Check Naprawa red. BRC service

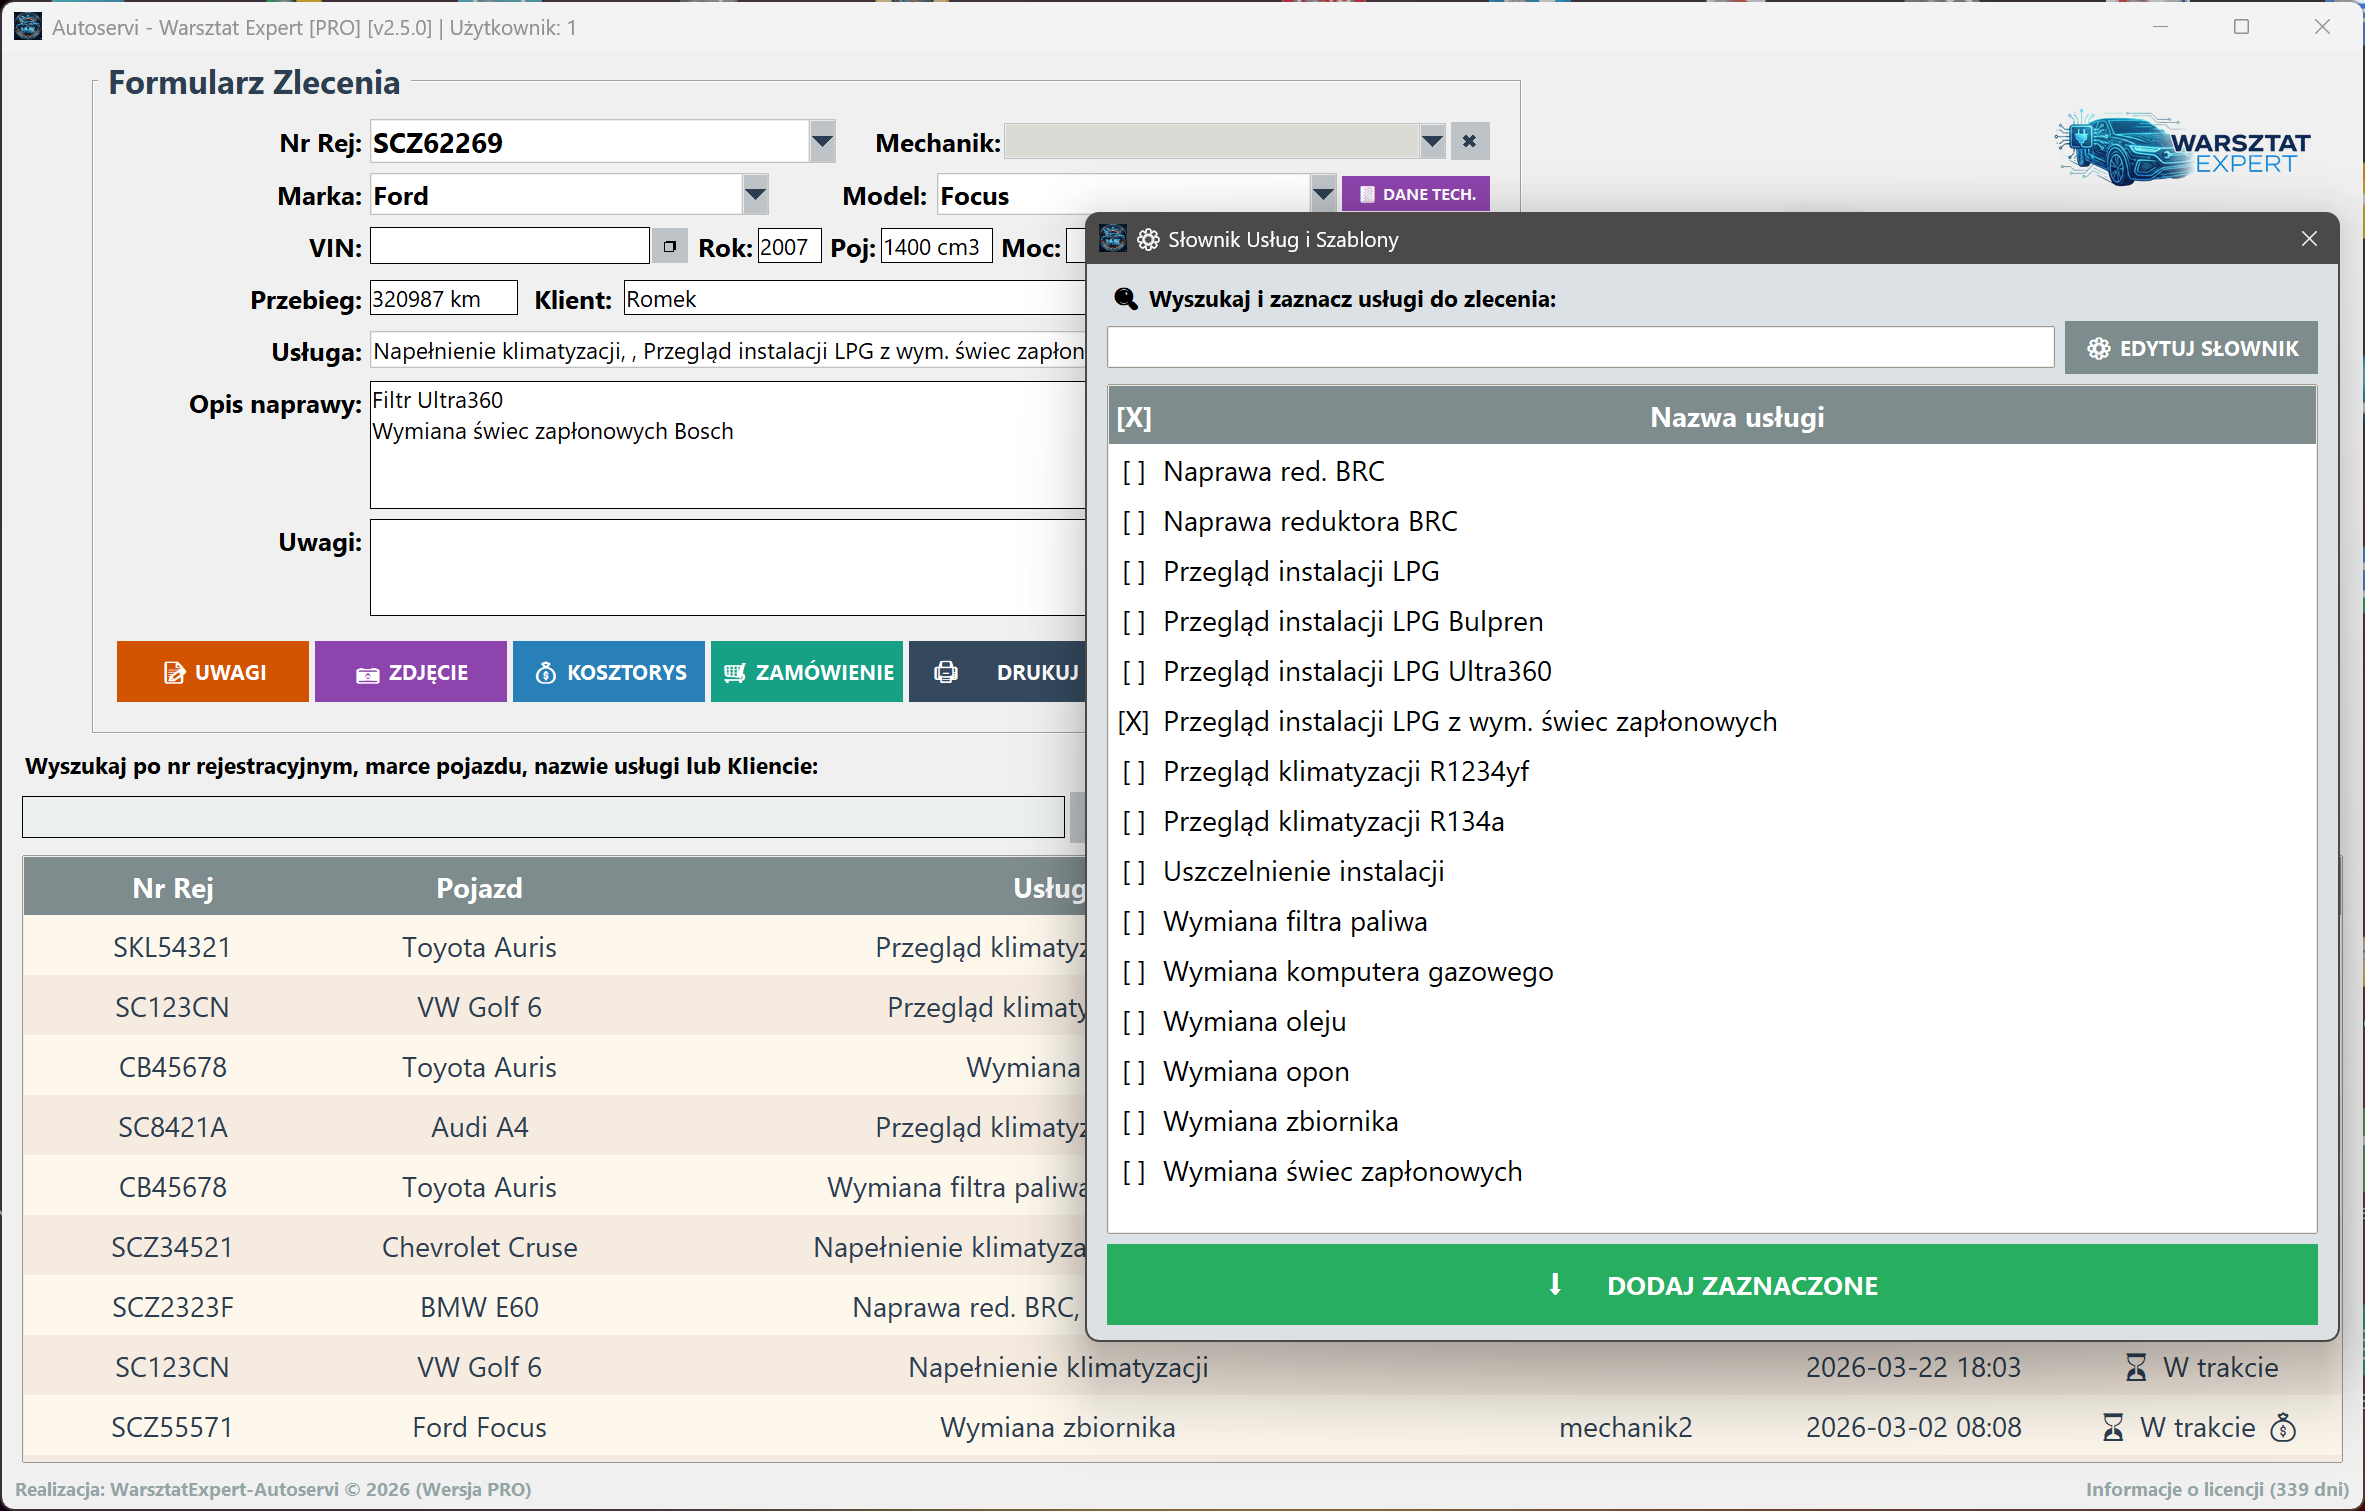click(1133, 472)
